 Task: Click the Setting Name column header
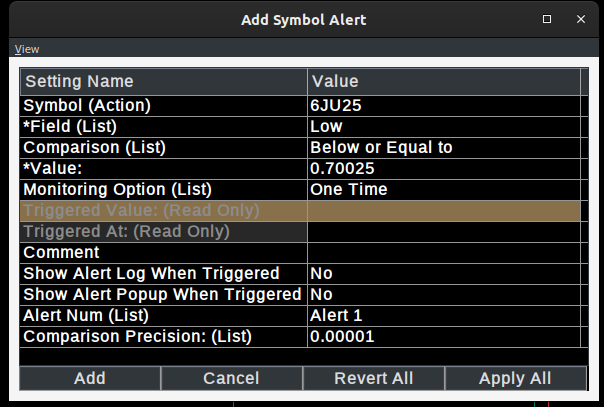click(x=163, y=81)
